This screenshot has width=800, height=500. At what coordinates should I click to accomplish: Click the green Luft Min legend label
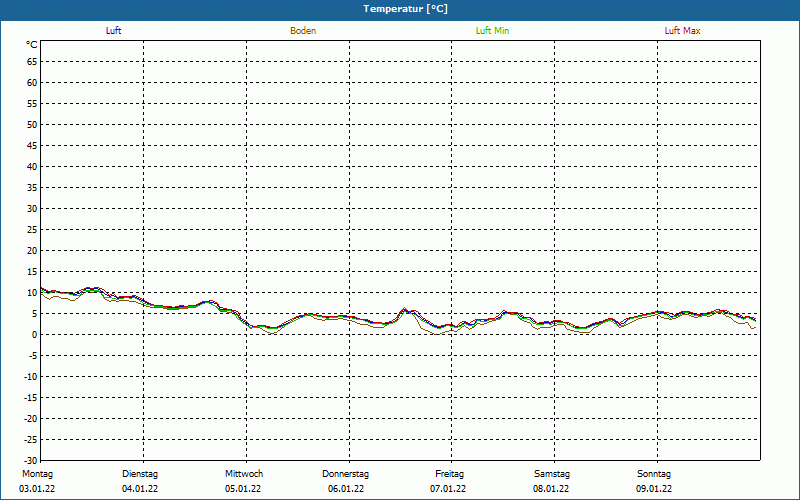coord(492,31)
